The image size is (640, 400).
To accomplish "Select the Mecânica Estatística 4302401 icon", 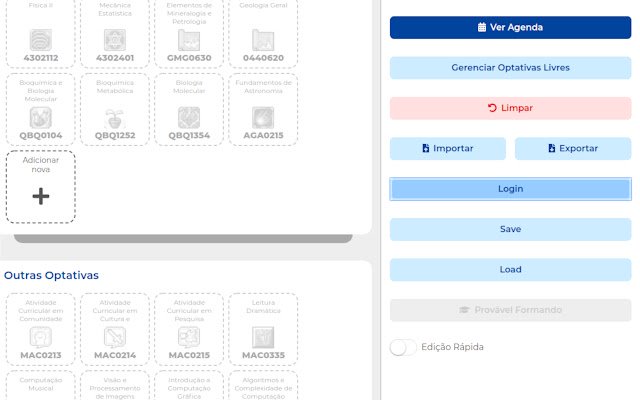I will [x=115, y=40].
